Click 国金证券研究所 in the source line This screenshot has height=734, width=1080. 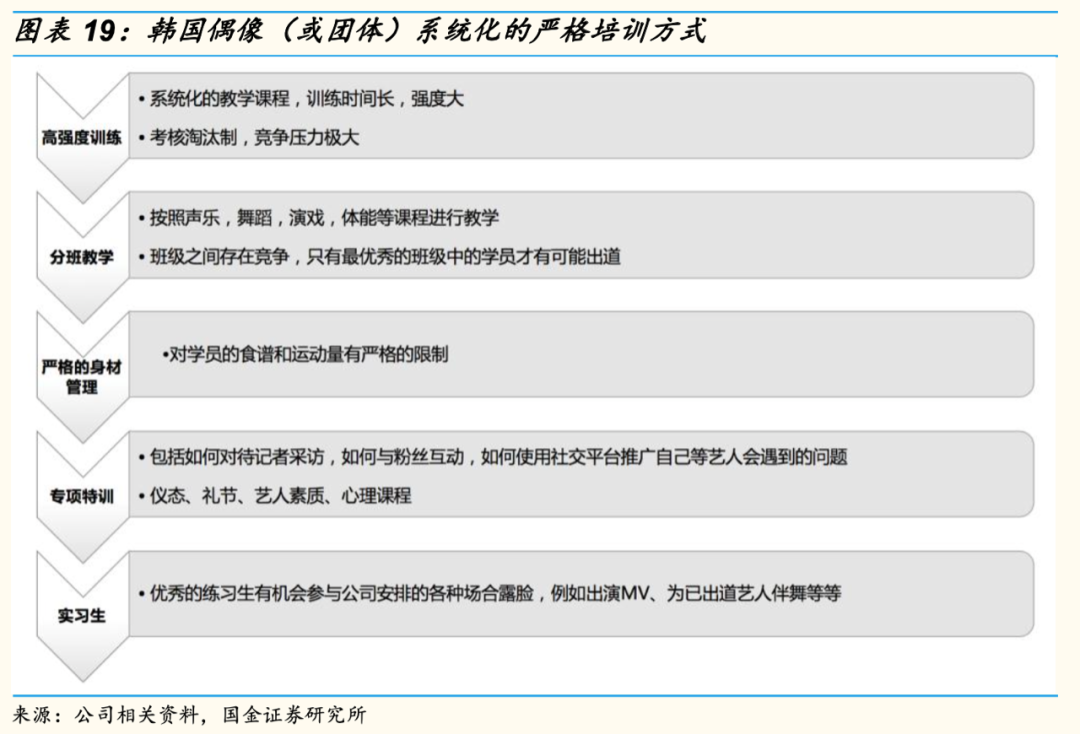click(294, 715)
